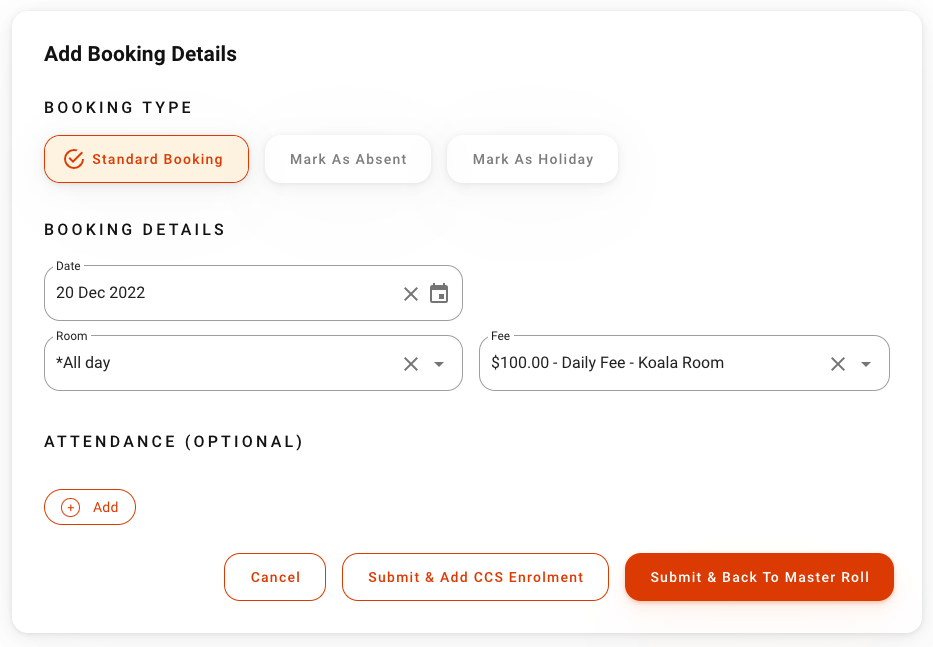
Task: Click the plus icon in Add button
Action: pos(71,508)
